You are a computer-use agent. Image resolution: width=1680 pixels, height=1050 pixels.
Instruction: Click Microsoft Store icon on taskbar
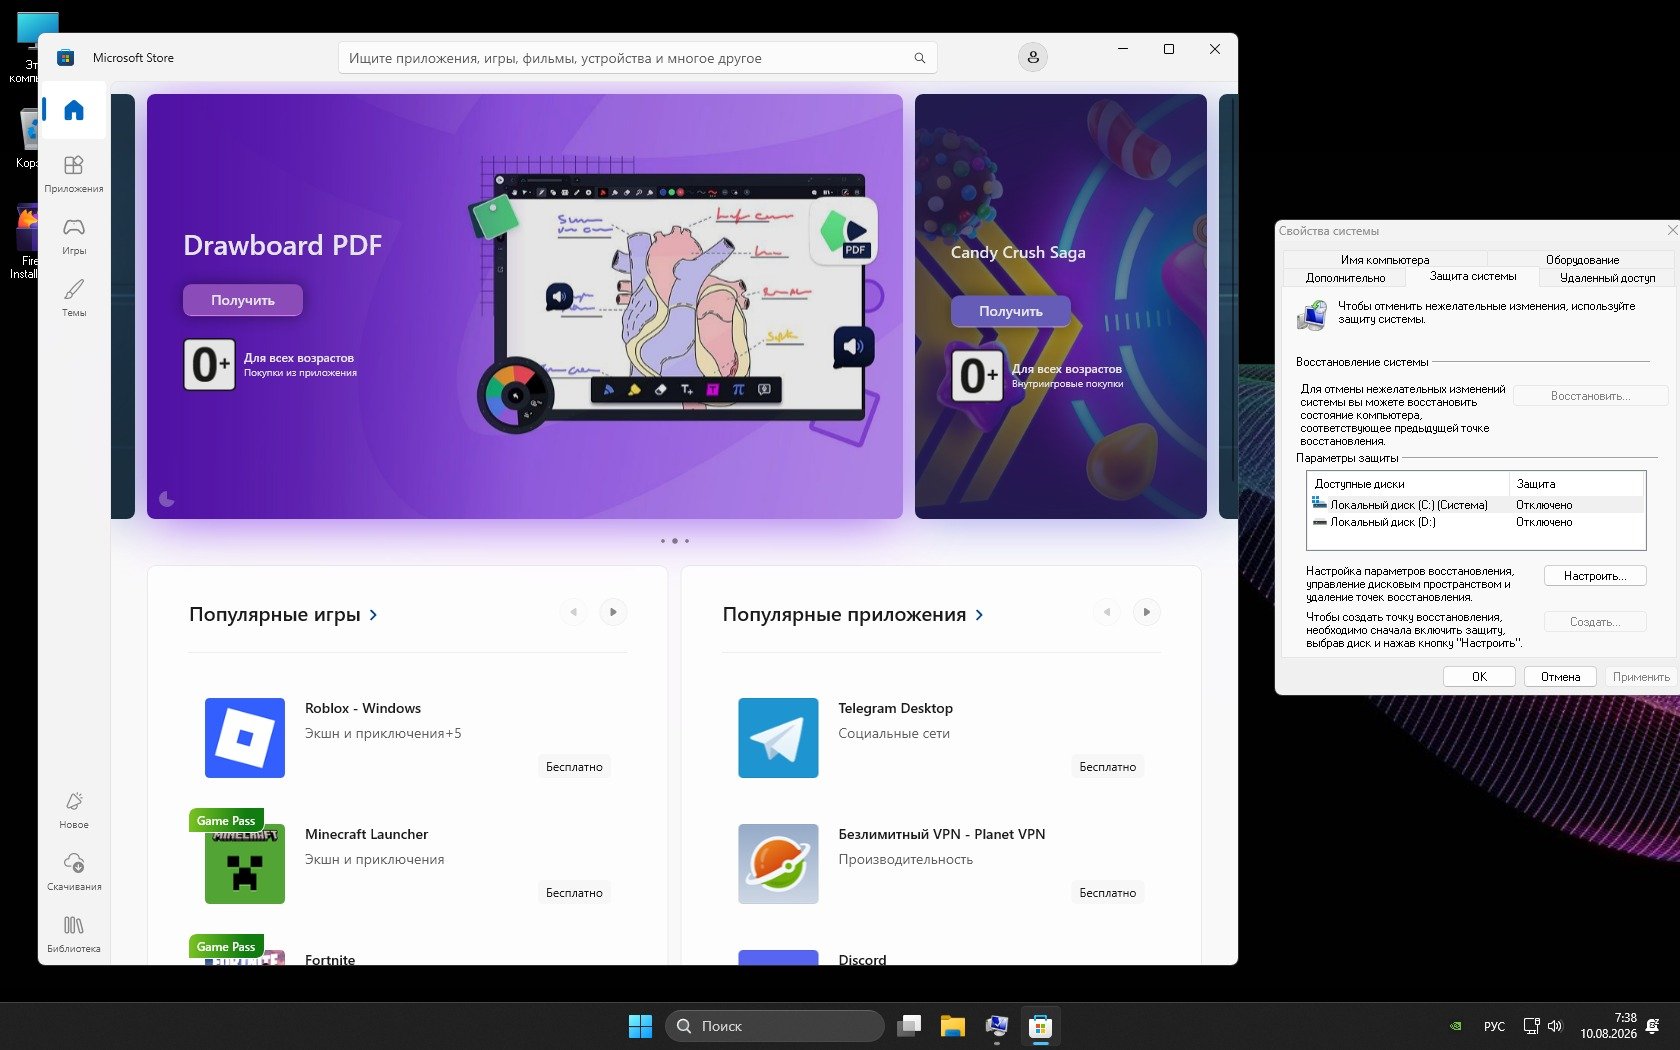pyautogui.click(x=1040, y=1026)
